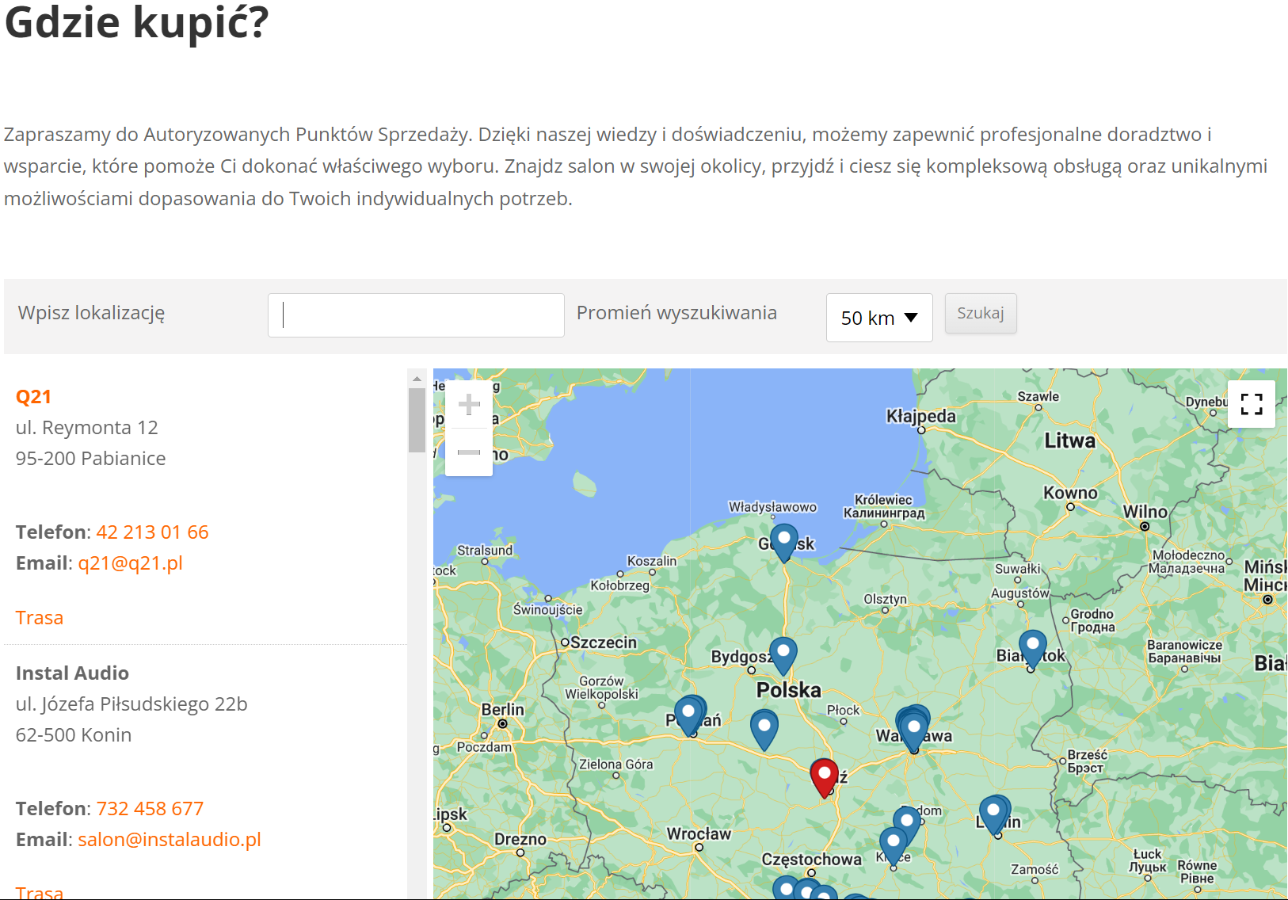Zoom out of the map

pyautogui.click(x=468, y=452)
